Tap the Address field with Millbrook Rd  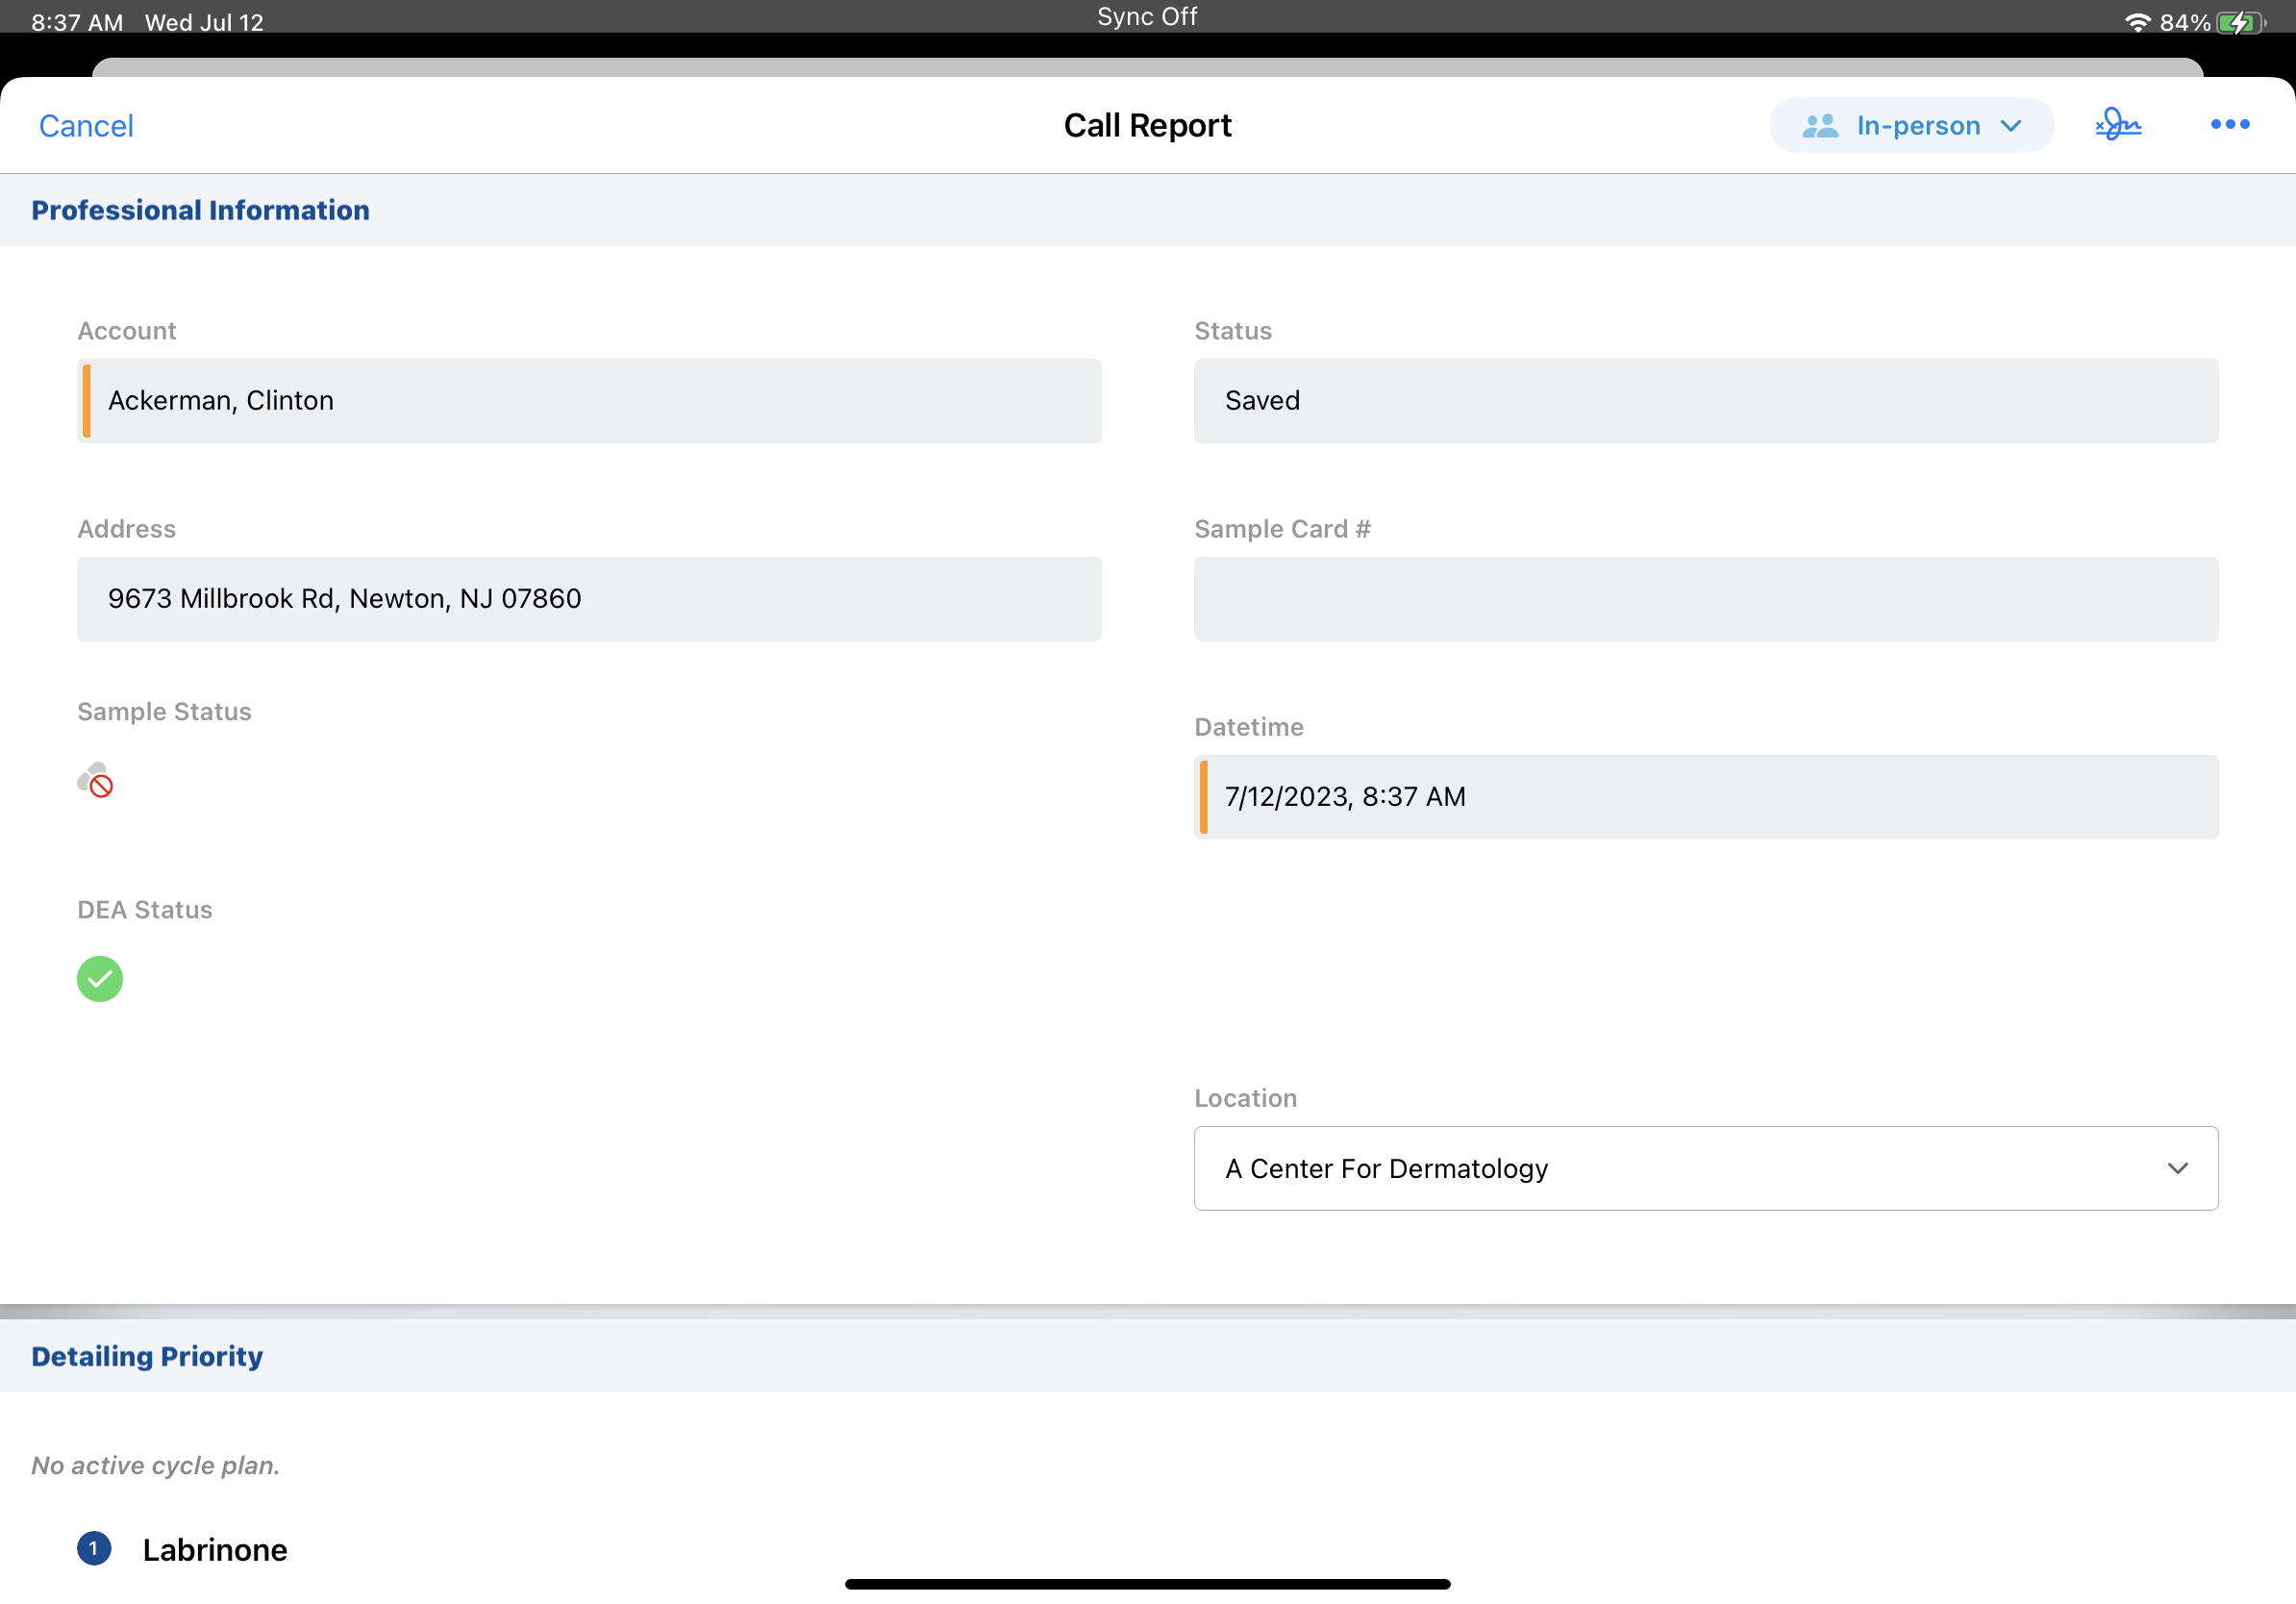pos(589,599)
